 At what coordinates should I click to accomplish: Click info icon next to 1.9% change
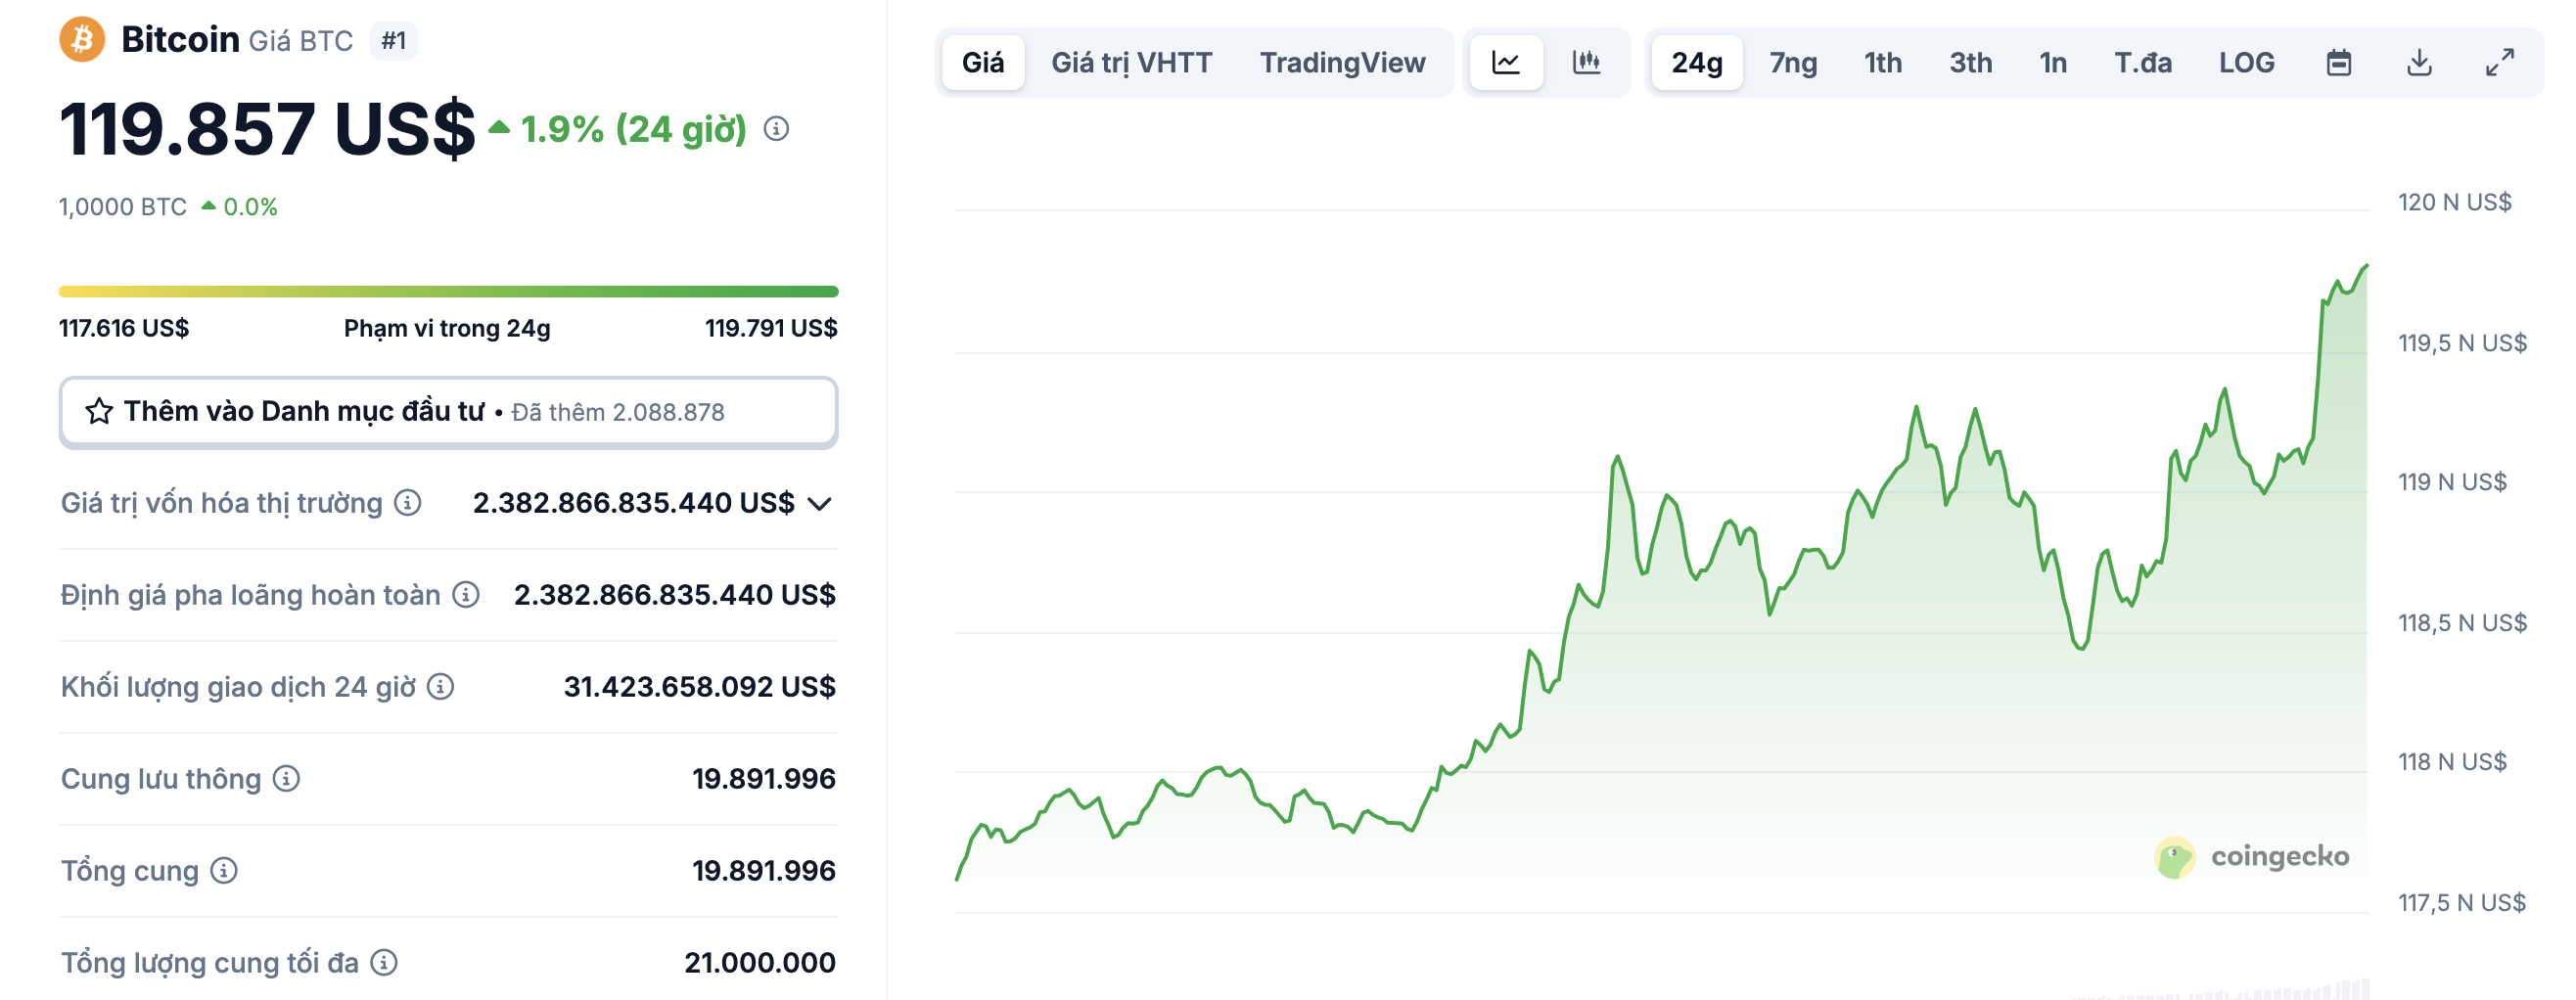[x=777, y=128]
